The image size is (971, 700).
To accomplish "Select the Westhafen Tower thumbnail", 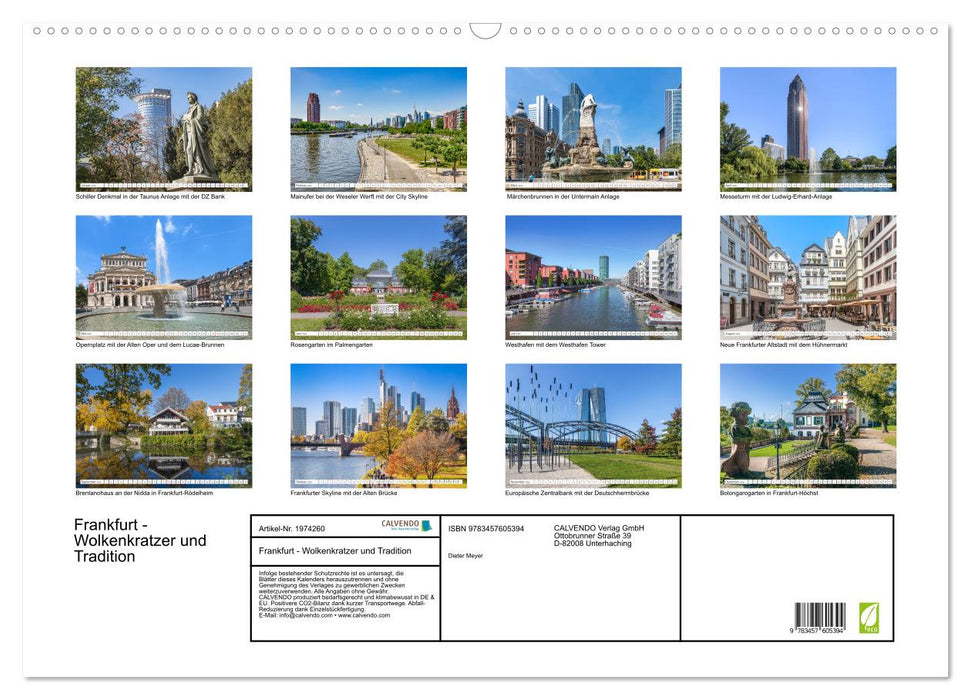I will (x=592, y=277).
